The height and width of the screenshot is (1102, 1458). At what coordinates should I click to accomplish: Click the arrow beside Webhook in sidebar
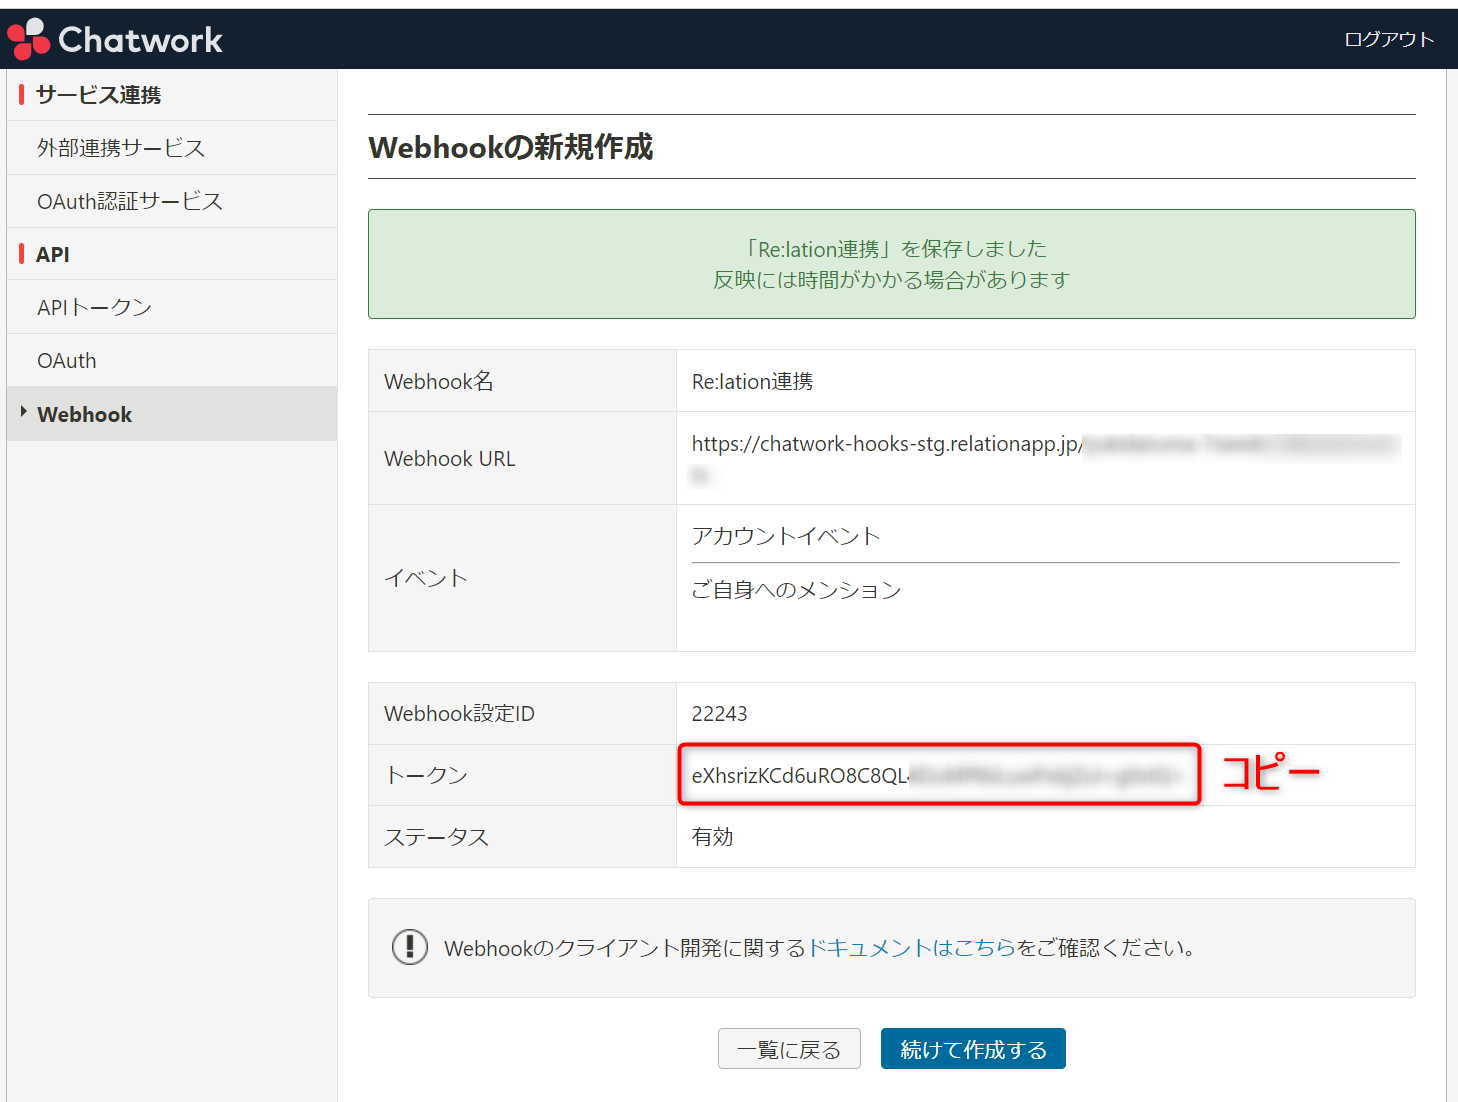(x=23, y=412)
